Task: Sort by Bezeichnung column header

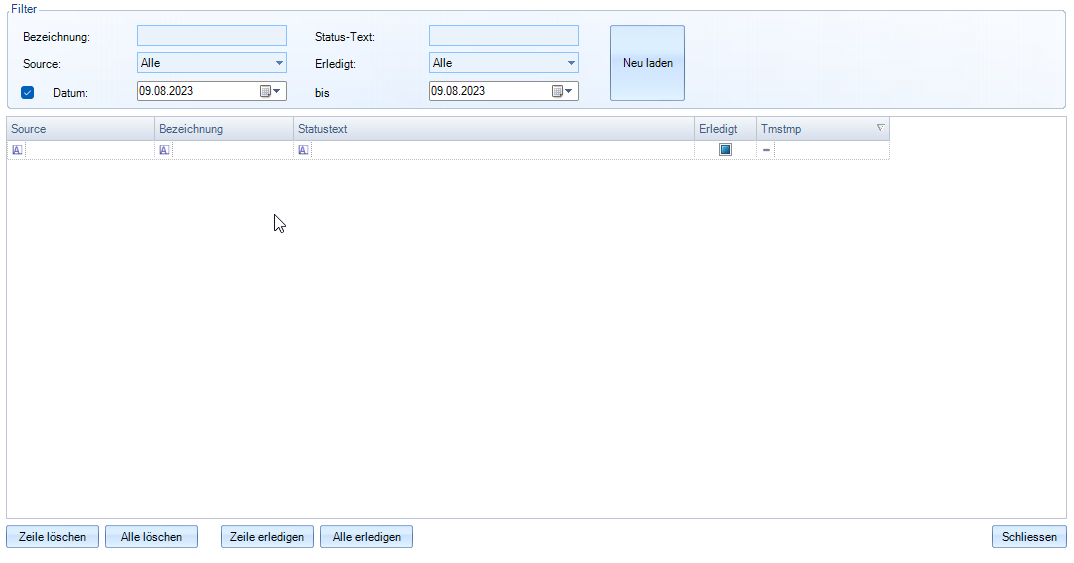Action: 223,129
